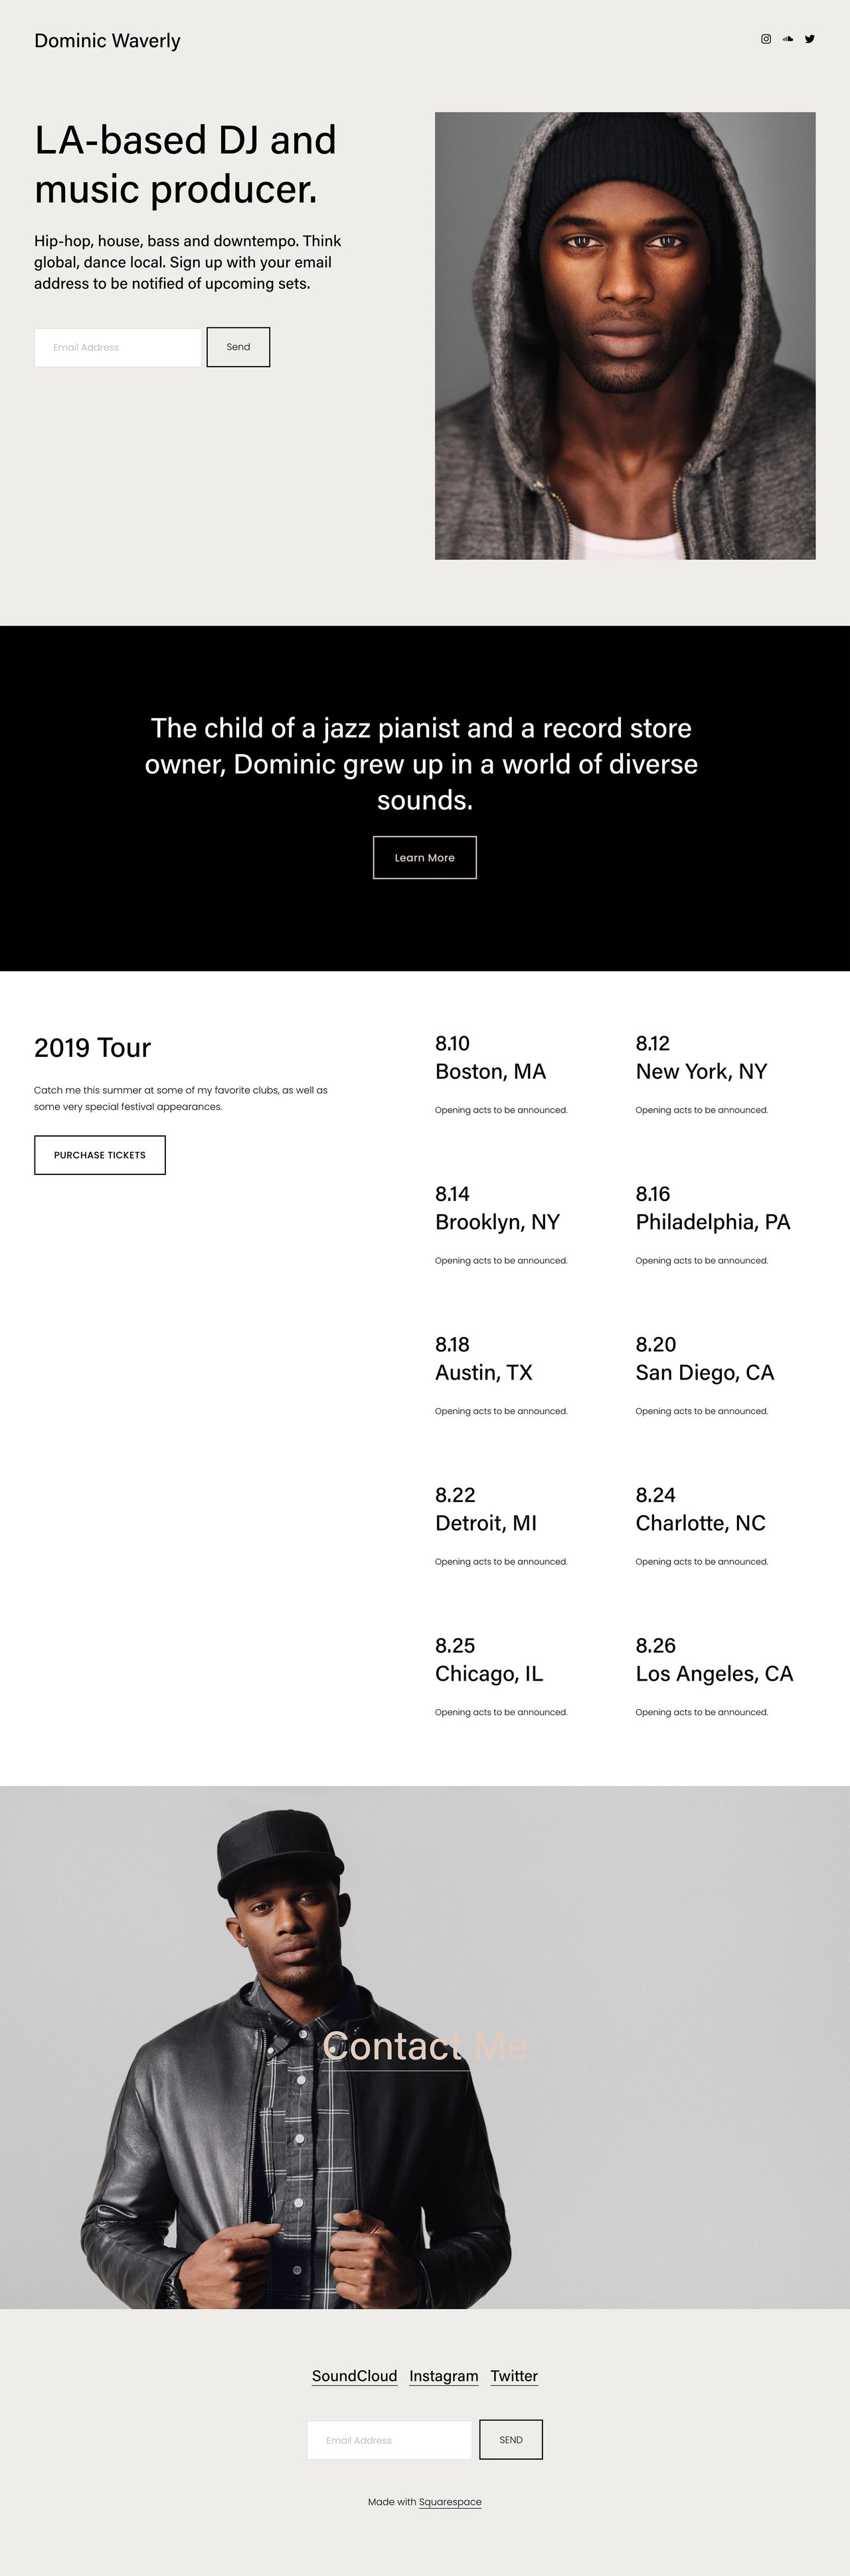Viewport: 850px width, 2576px height.
Task: Click the Twitter bird icon in the header
Action: pos(810,39)
